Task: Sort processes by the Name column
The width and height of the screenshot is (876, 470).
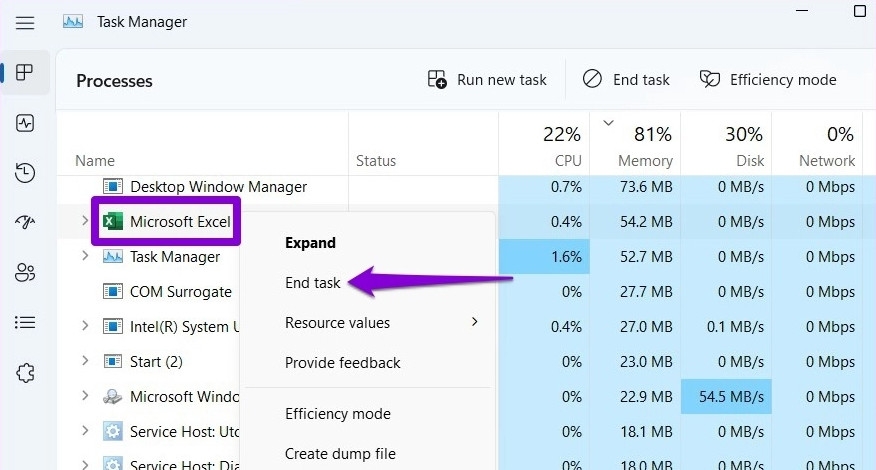Action: (x=95, y=161)
